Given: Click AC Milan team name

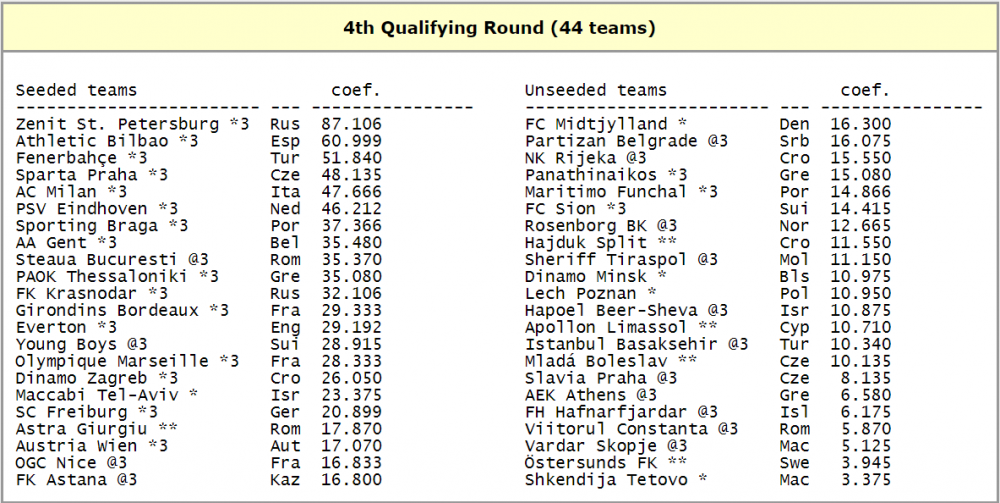Looking at the screenshot, I should pos(56,192).
